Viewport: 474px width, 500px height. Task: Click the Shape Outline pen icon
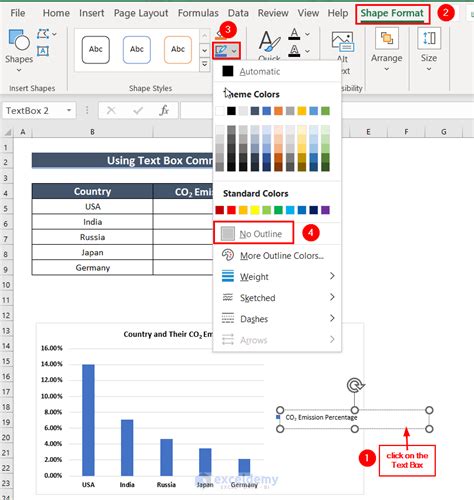click(221, 51)
